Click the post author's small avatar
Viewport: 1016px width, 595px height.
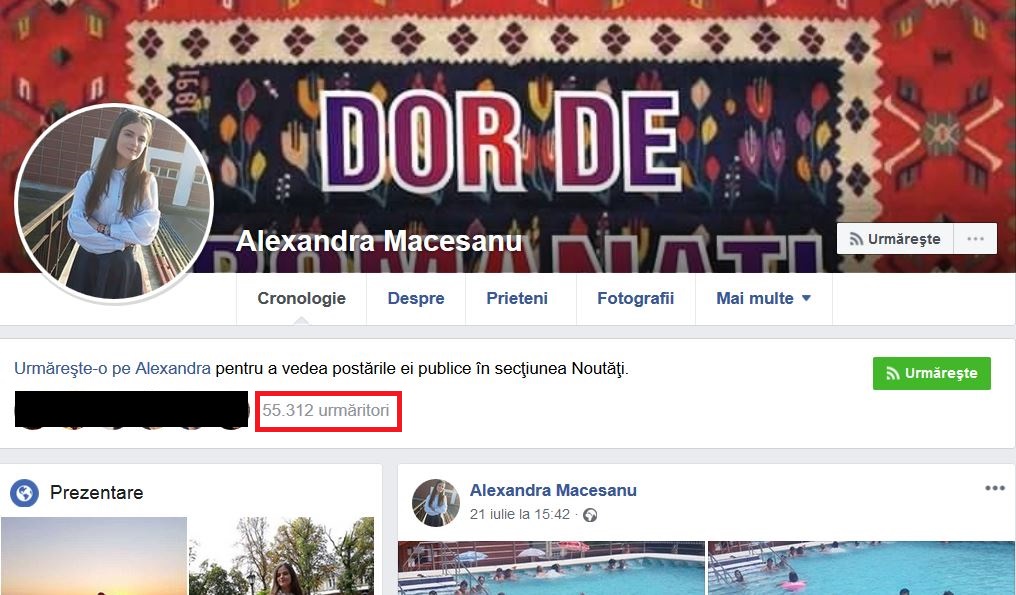coord(435,503)
